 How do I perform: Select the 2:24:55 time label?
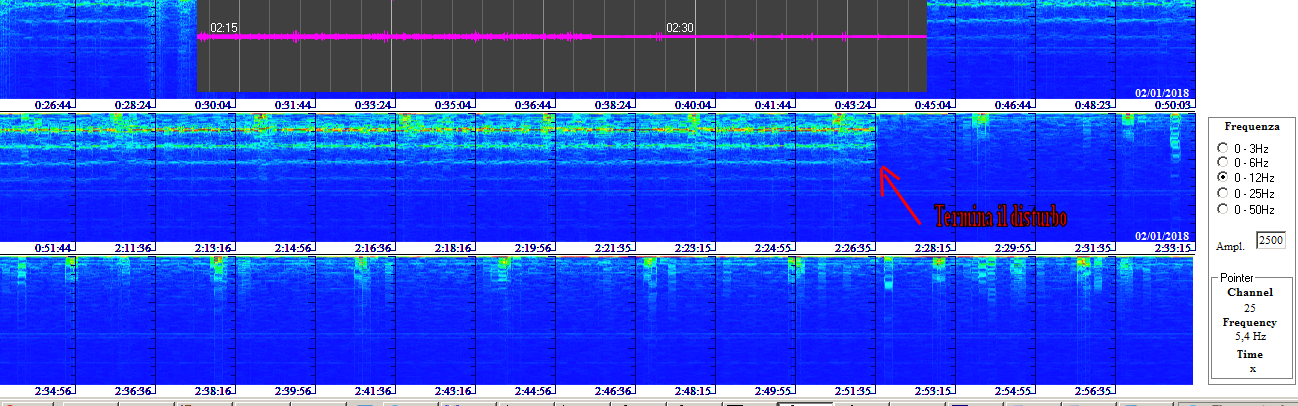tap(773, 247)
